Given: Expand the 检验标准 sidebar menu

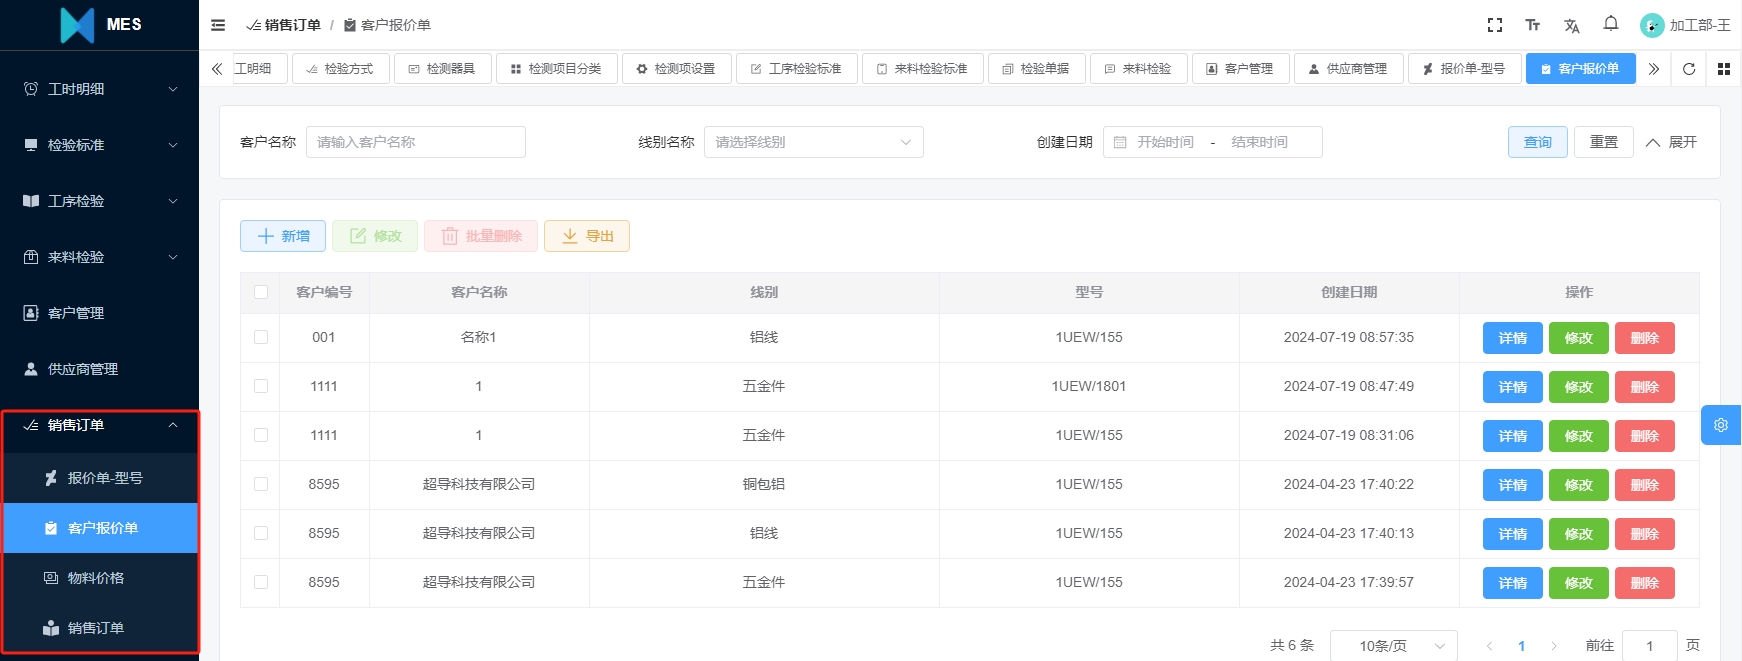Looking at the screenshot, I should pyautogui.click(x=99, y=145).
